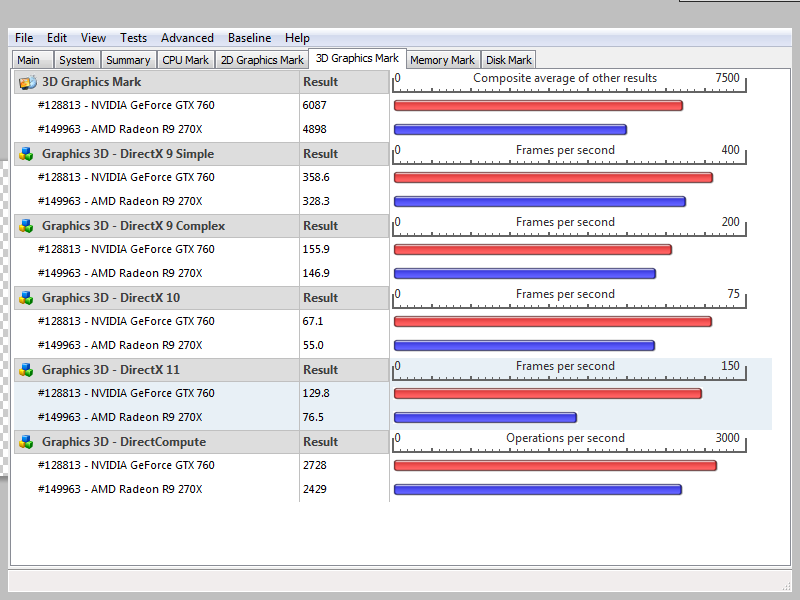Open the File menu
The width and height of the screenshot is (800, 600).
point(24,38)
